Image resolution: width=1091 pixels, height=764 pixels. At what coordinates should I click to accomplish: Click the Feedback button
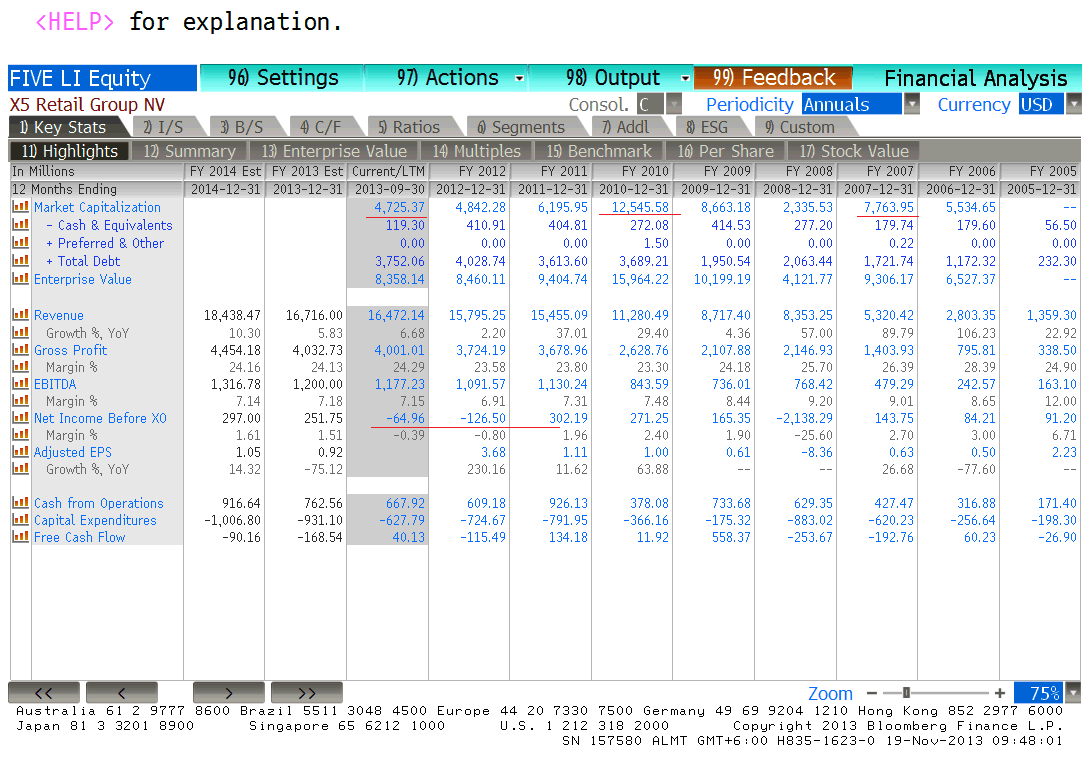[773, 78]
